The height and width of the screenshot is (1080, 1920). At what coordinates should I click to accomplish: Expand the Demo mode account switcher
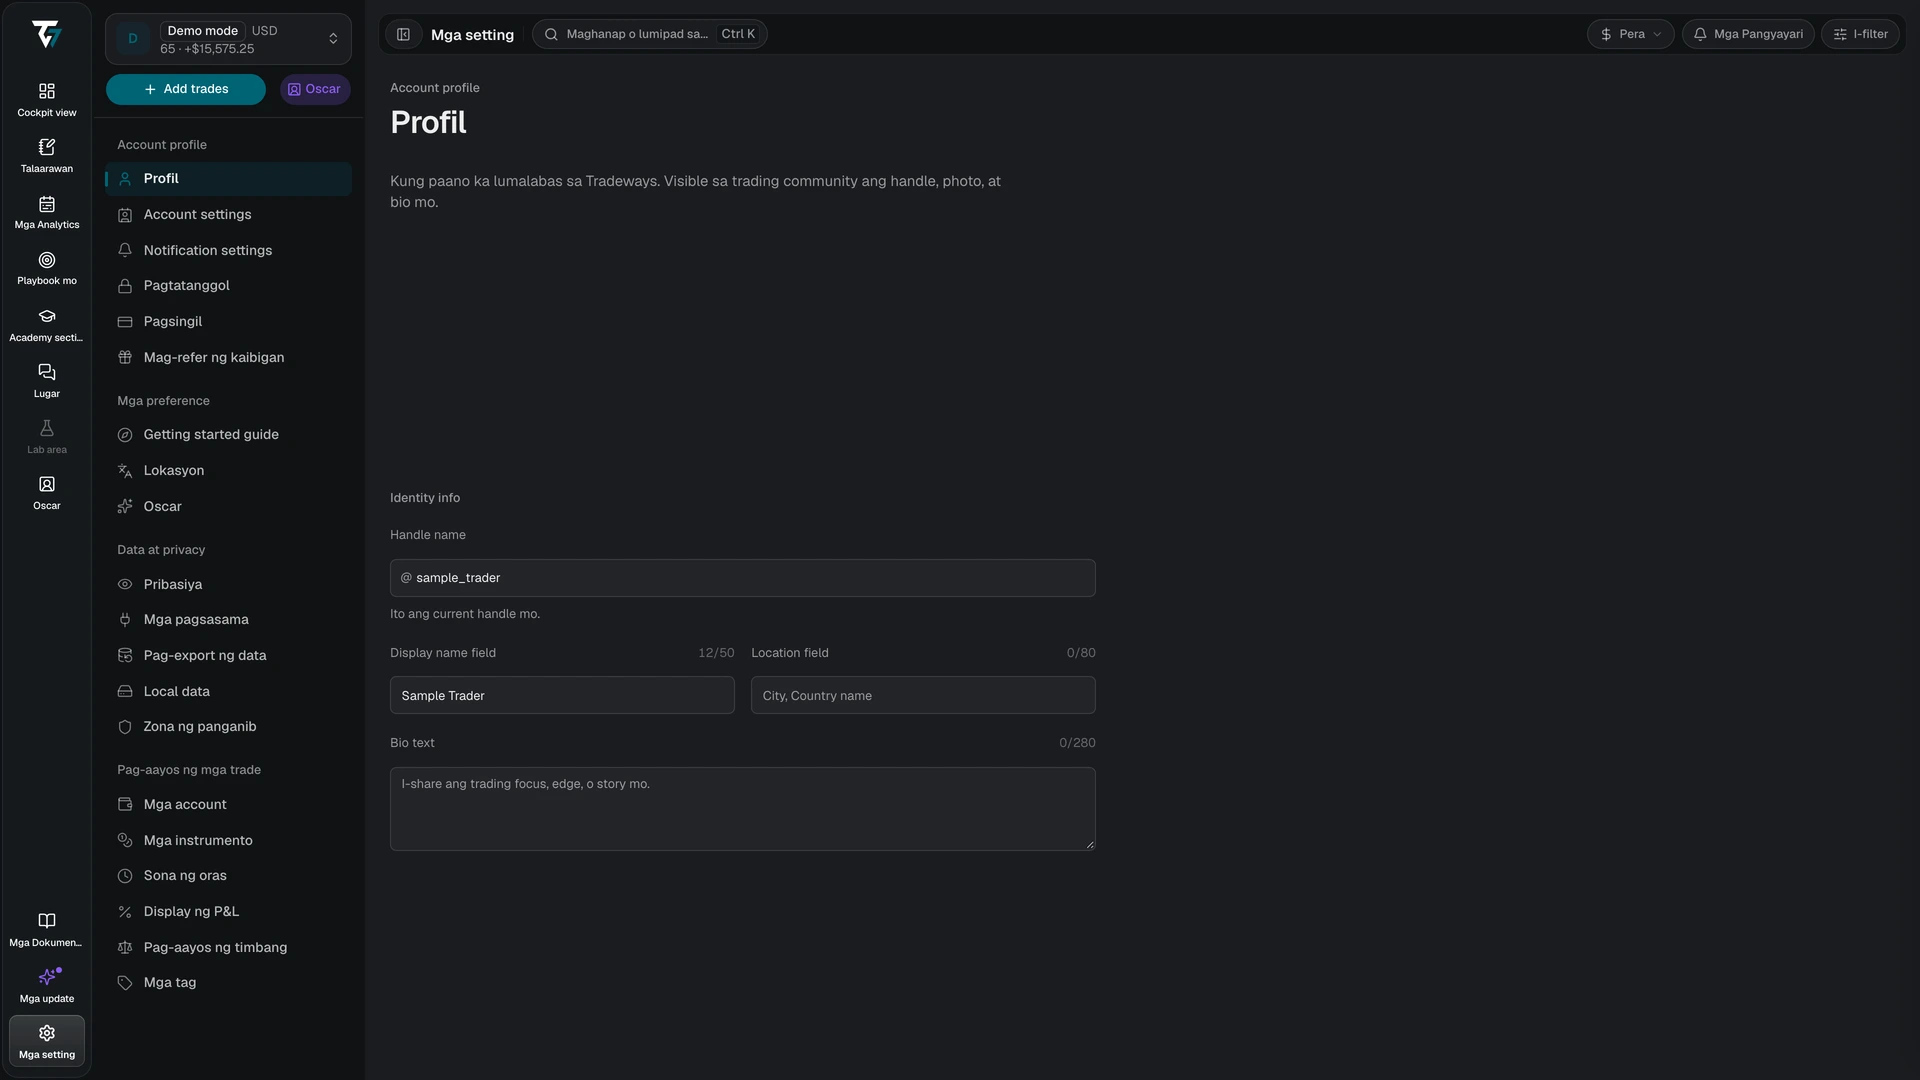point(228,39)
